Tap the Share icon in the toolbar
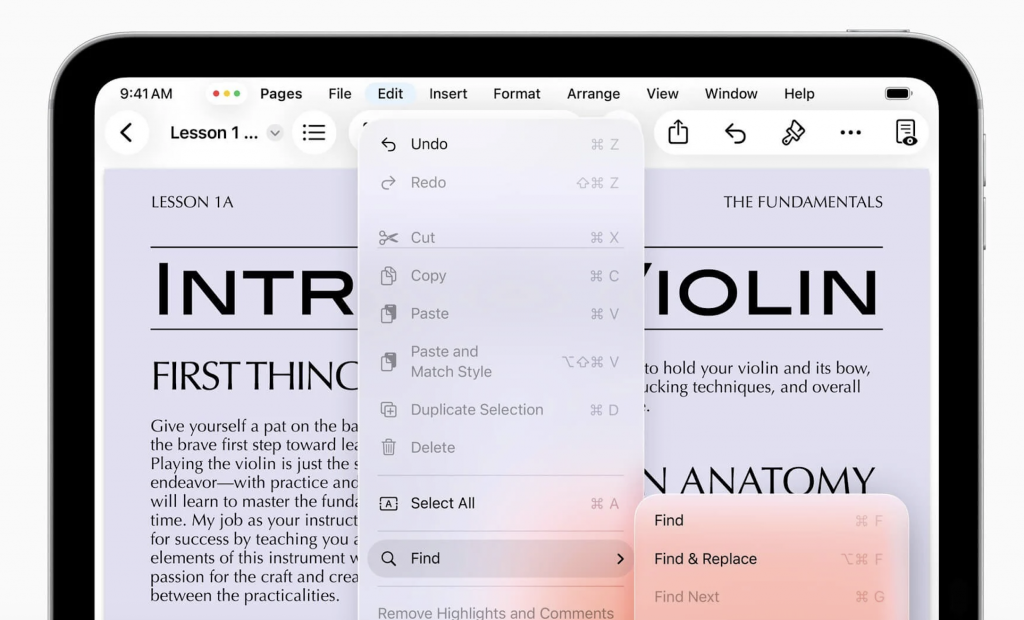 coord(678,133)
